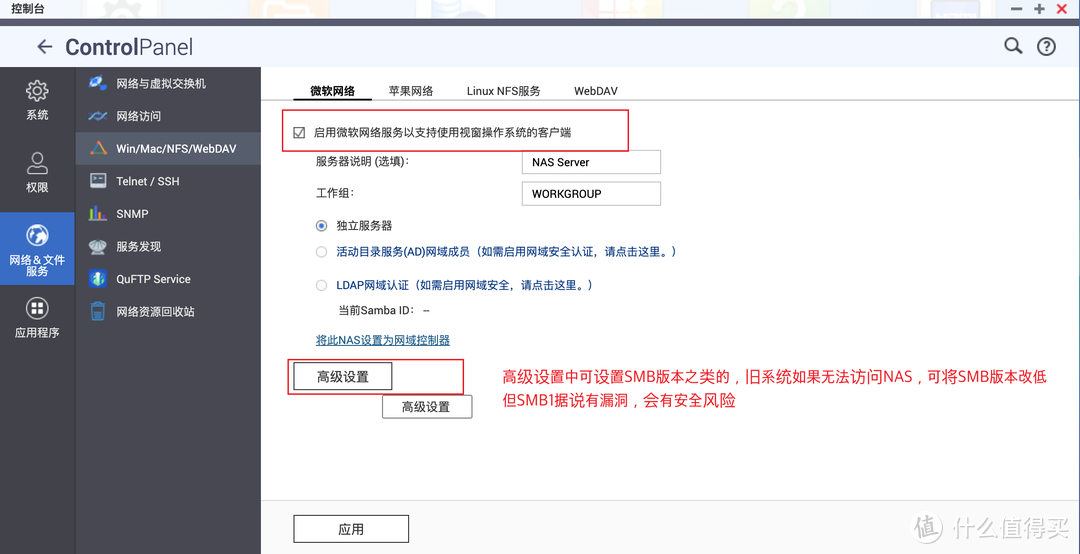Select 活动目录服务(AD)网域成员 radio button

pyautogui.click(x=321, y=252)
